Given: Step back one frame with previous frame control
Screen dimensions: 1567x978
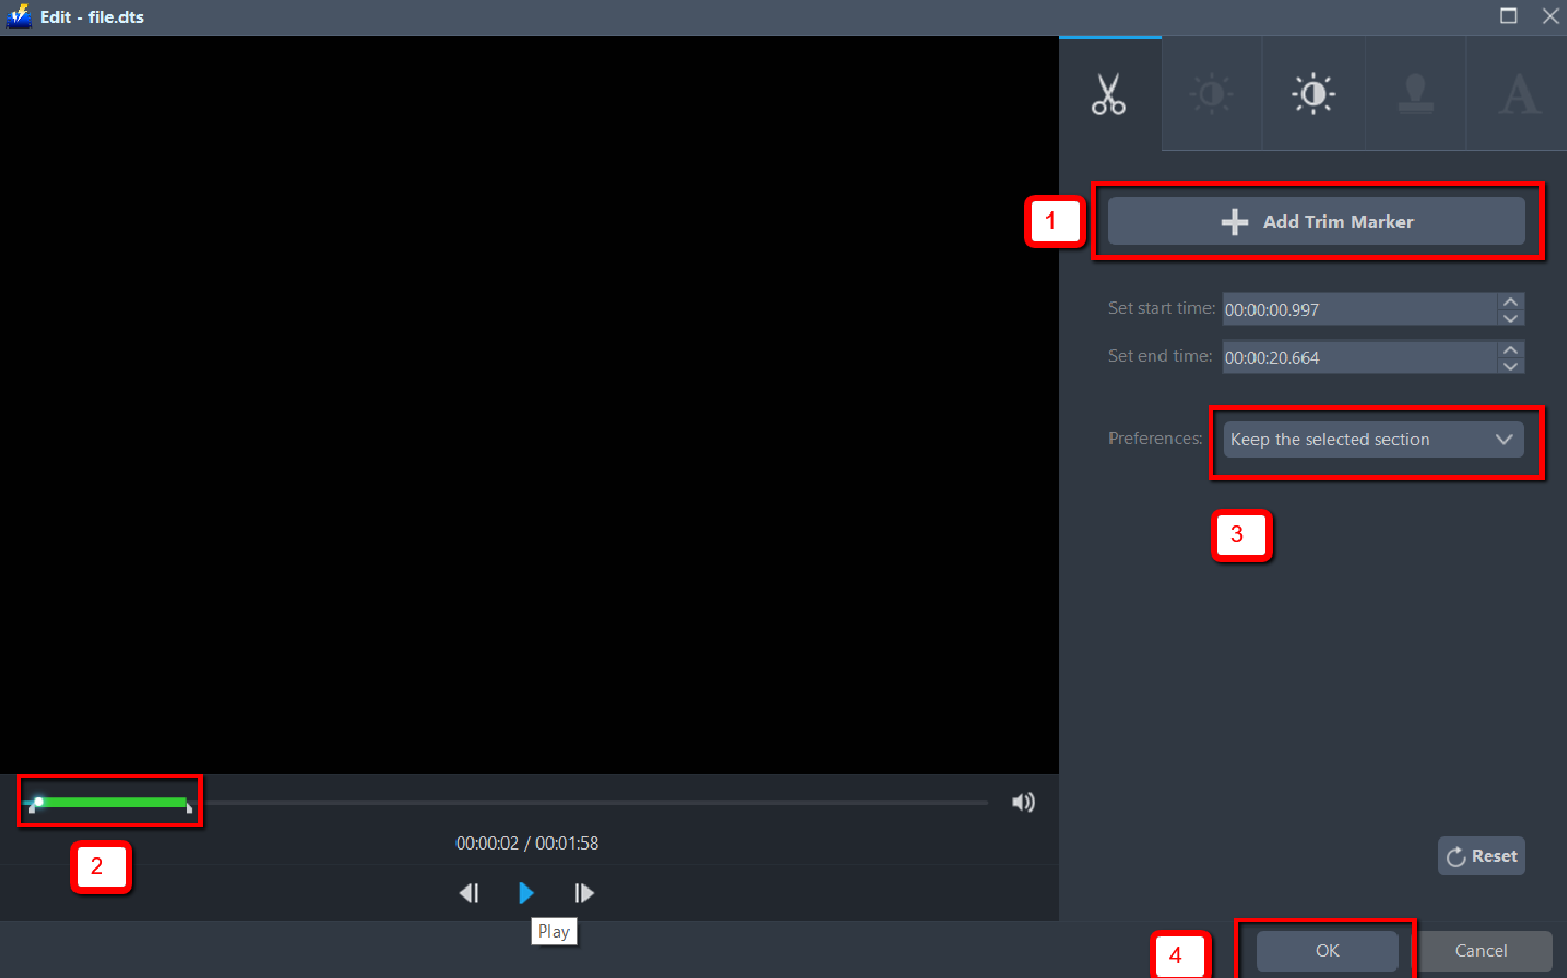Looking at the screenshot, I should coord(469,892).
